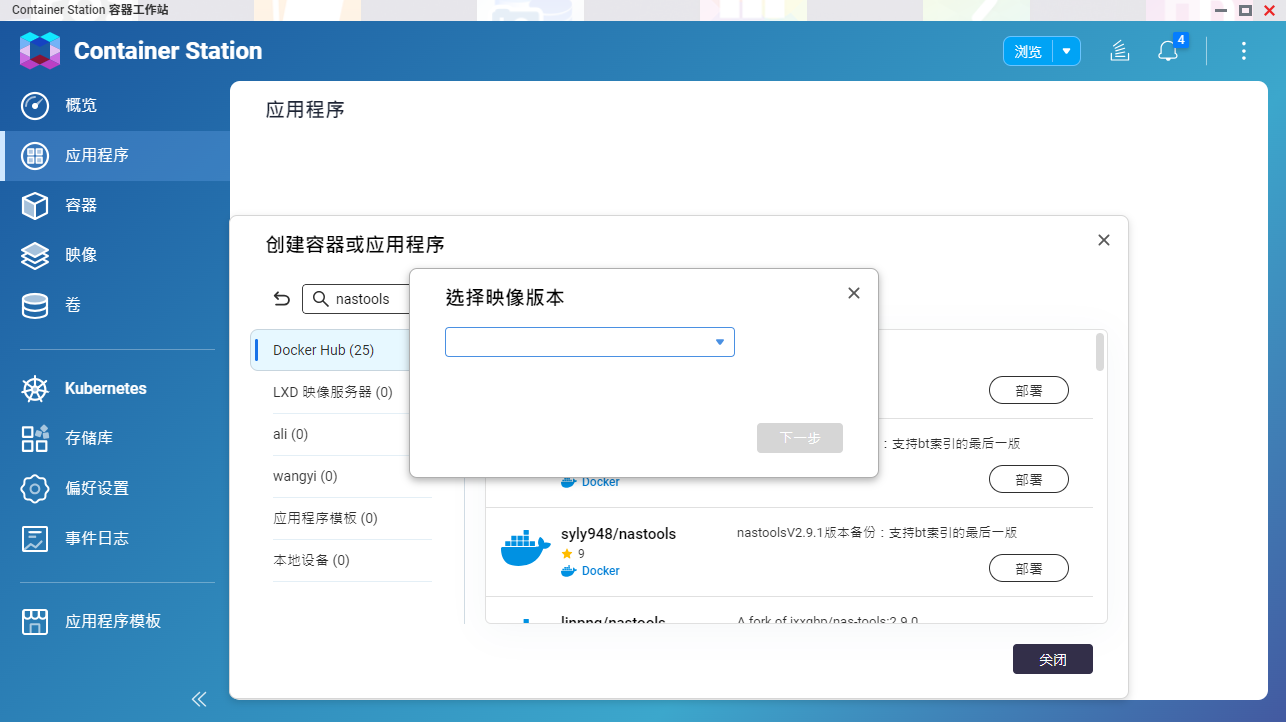
Task: Collapse the sidebar with the double chevron
Action: point(199,699)
